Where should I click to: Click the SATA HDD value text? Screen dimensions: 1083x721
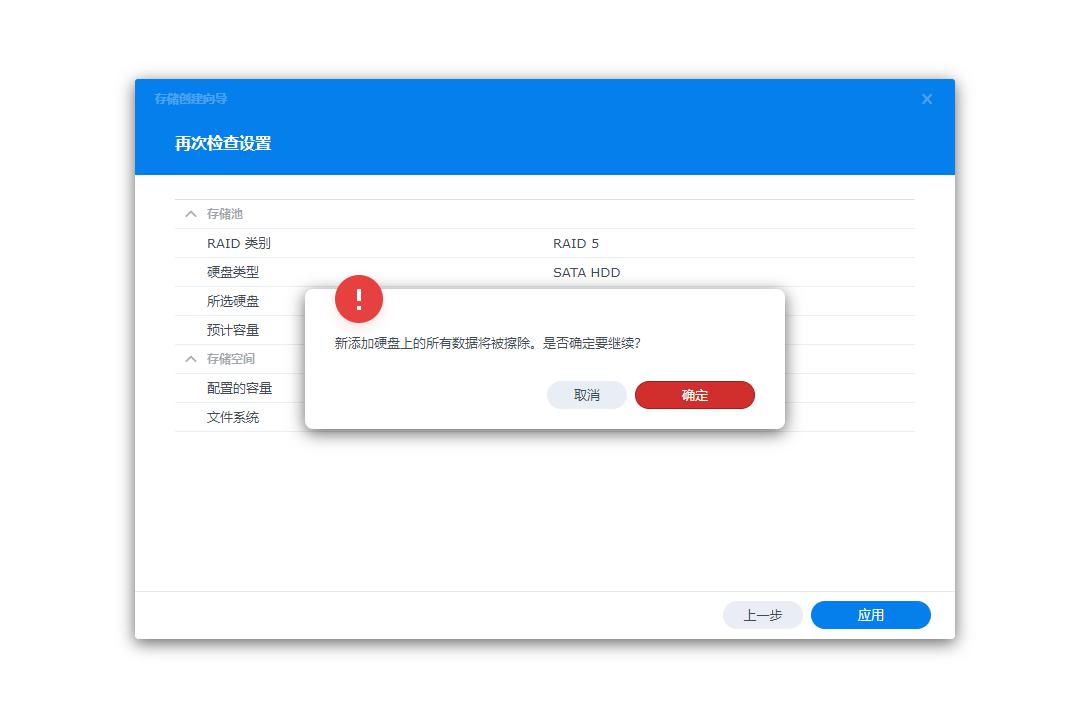pos(586,272)
